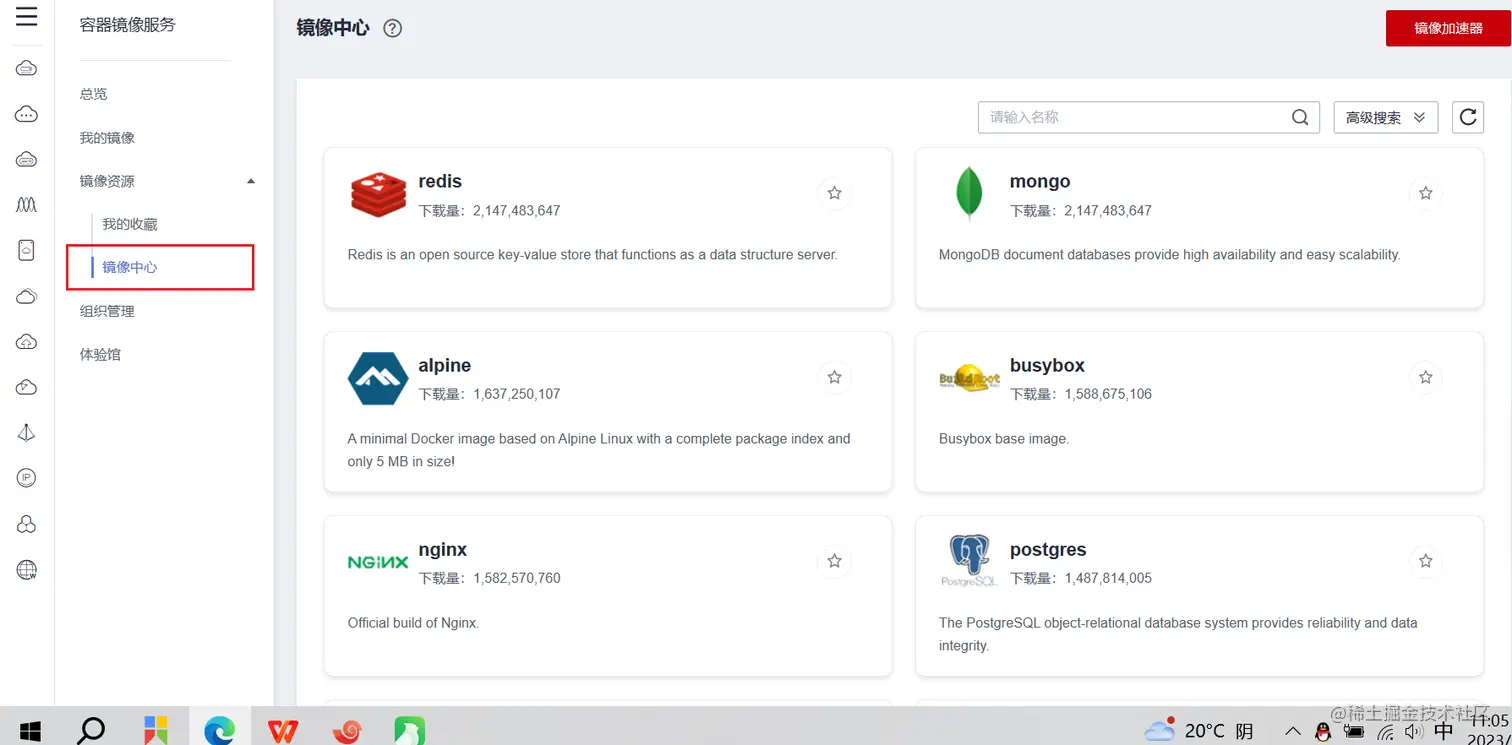Open the colorful store icon on the taskbar
Viewport: 1512px width, 745px height.
(155, 731)
